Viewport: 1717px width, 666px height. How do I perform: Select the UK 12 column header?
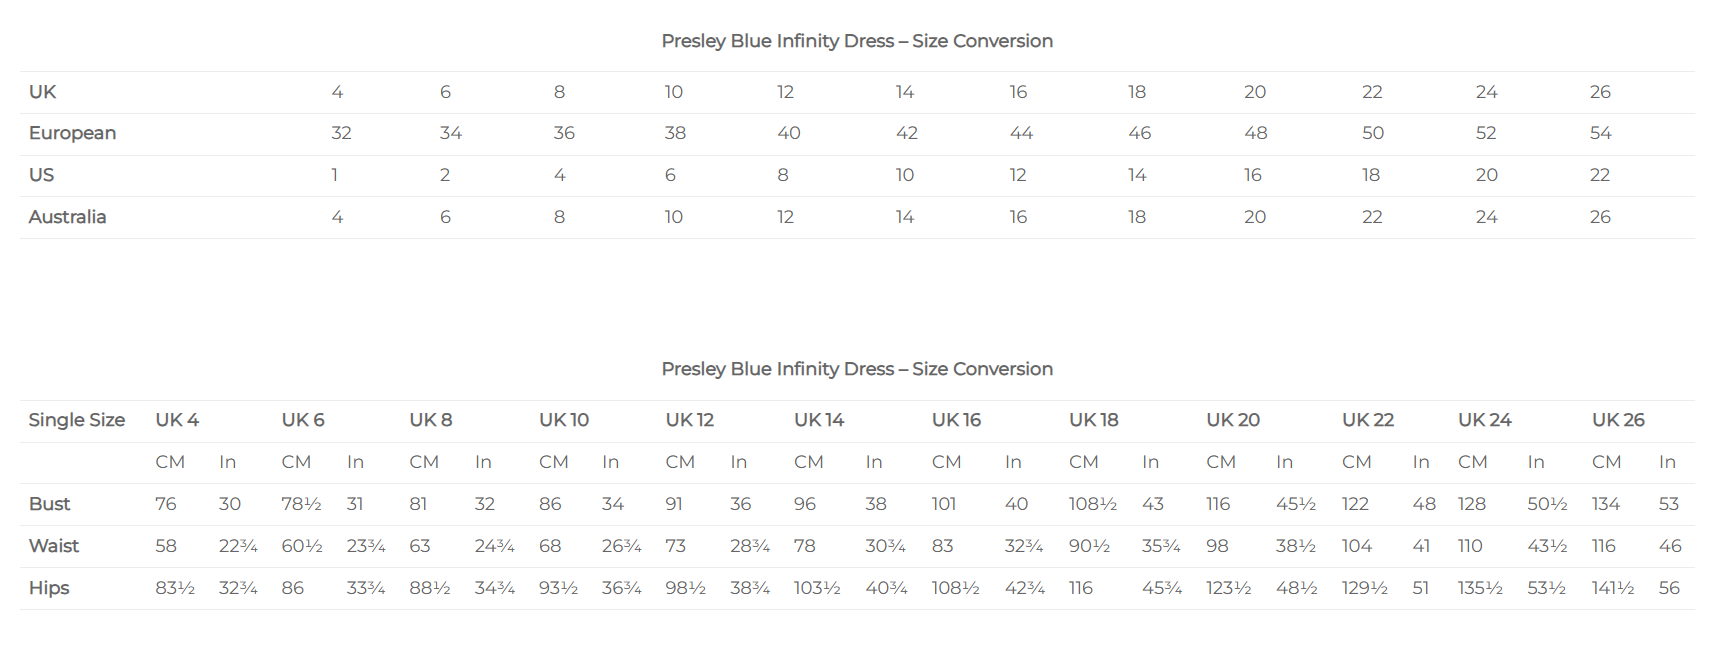(690, 420)
